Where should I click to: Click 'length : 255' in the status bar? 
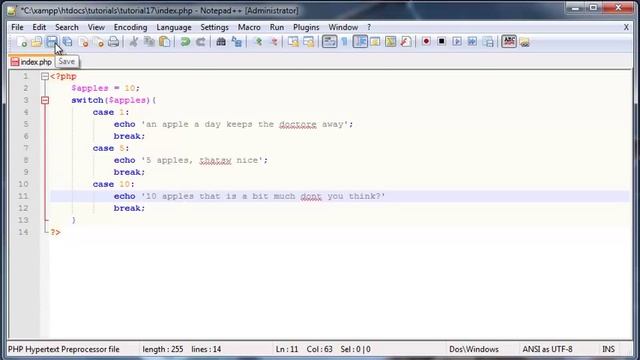click(162, 349)
